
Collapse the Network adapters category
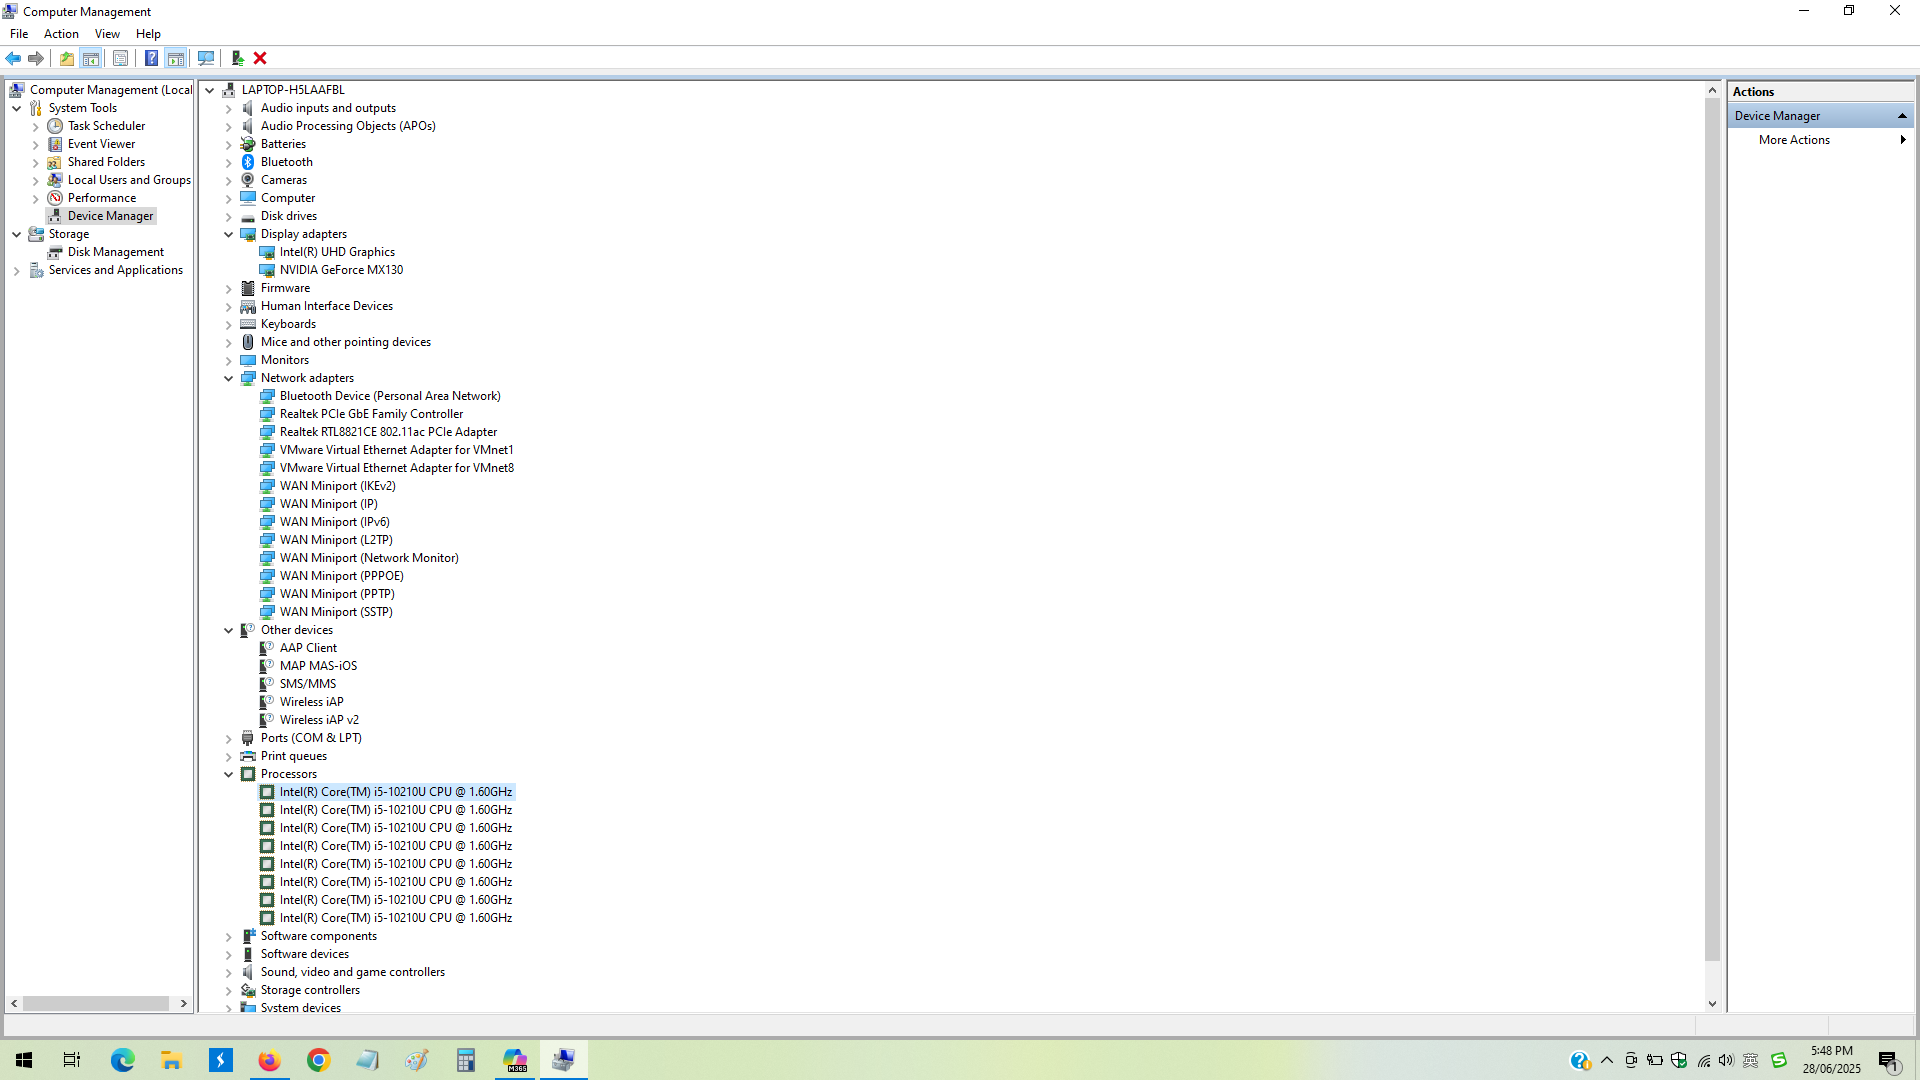coord(229,378)
